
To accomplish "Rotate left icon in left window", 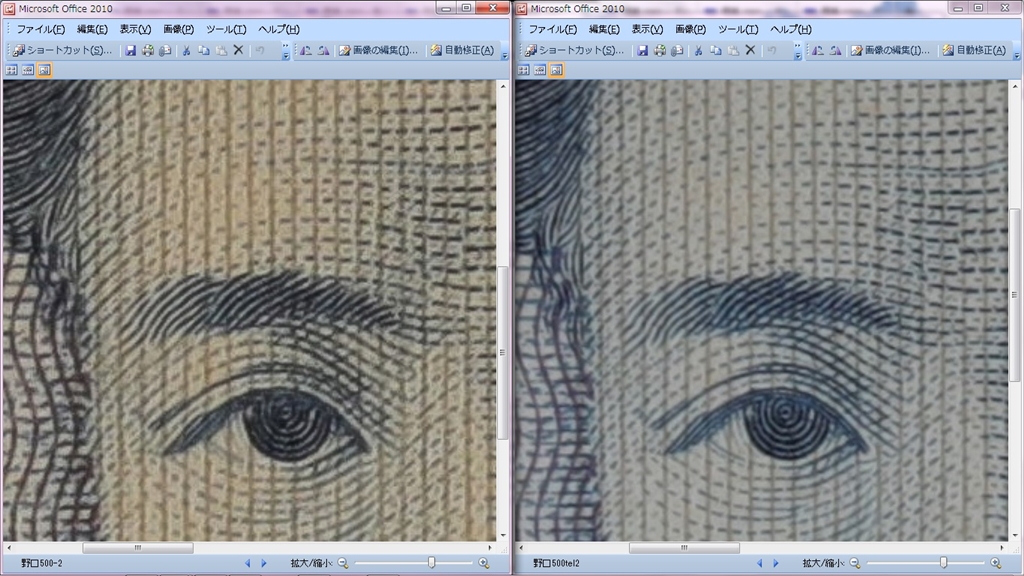I will 306,50.
